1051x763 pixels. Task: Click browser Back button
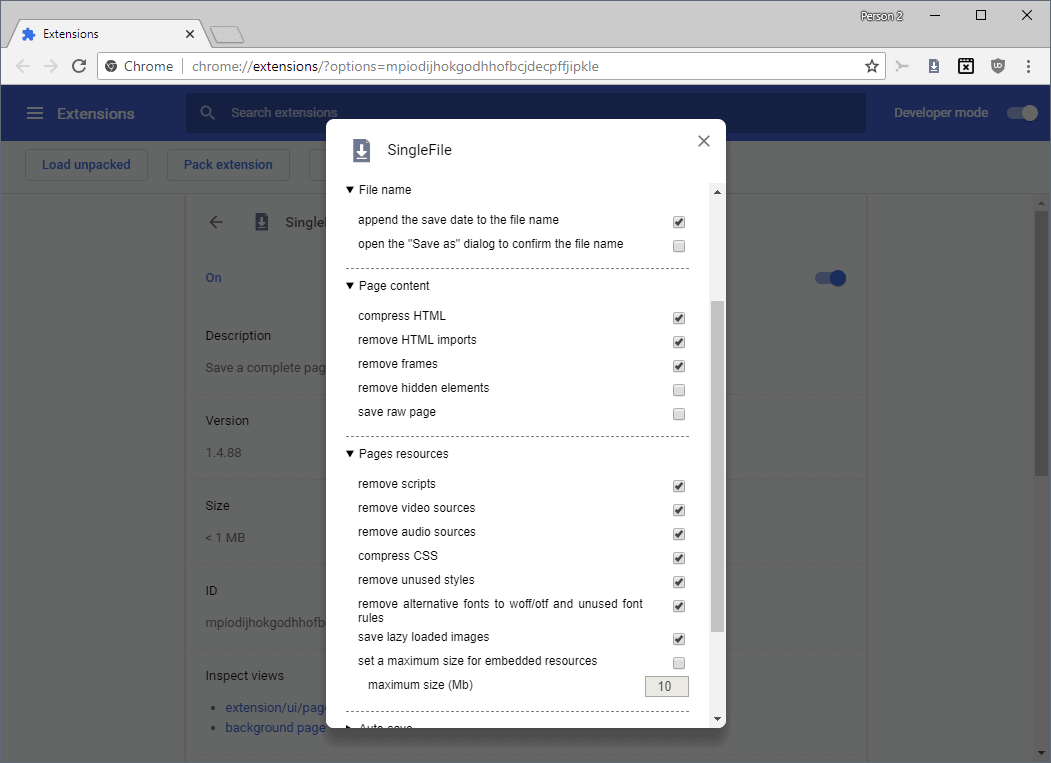click(23, 66)
